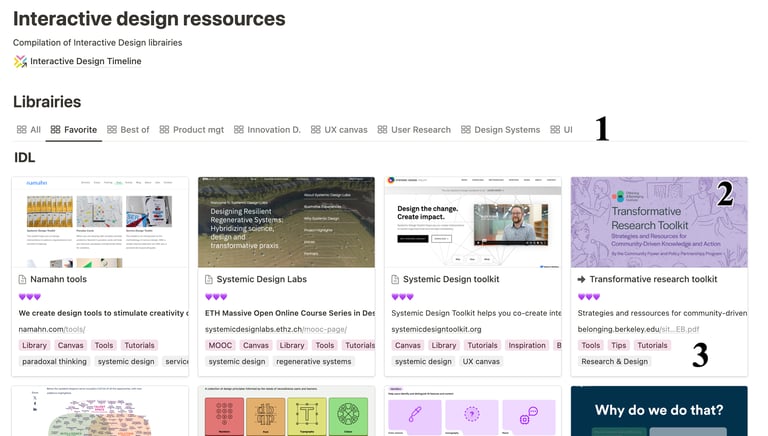Open the Transformative research toolkit title
The width and height of the screenshot is (768, 436).
click(653, 279)
